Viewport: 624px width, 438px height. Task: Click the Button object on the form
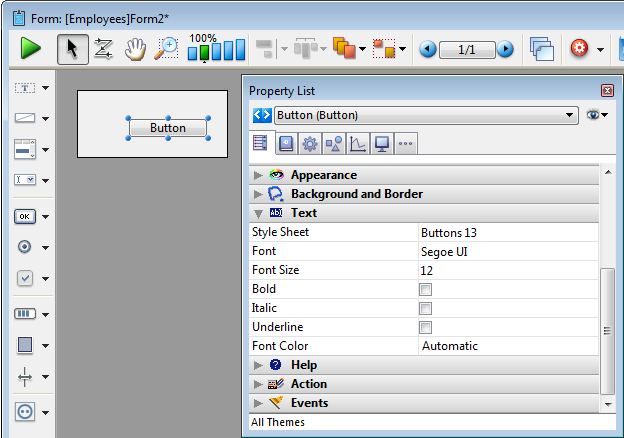point(168,128)
